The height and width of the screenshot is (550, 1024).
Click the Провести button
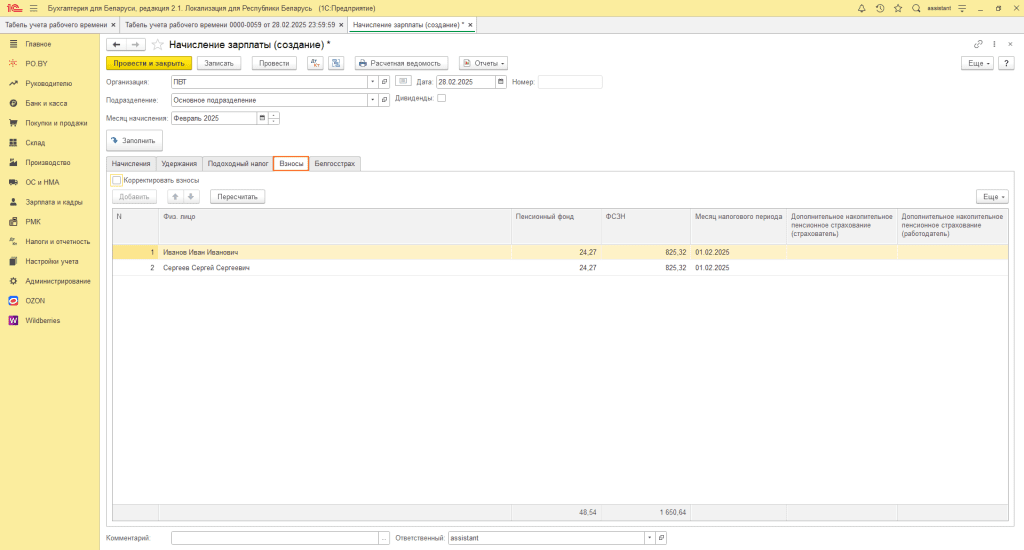pyautogui.click(x=274, y=63)
